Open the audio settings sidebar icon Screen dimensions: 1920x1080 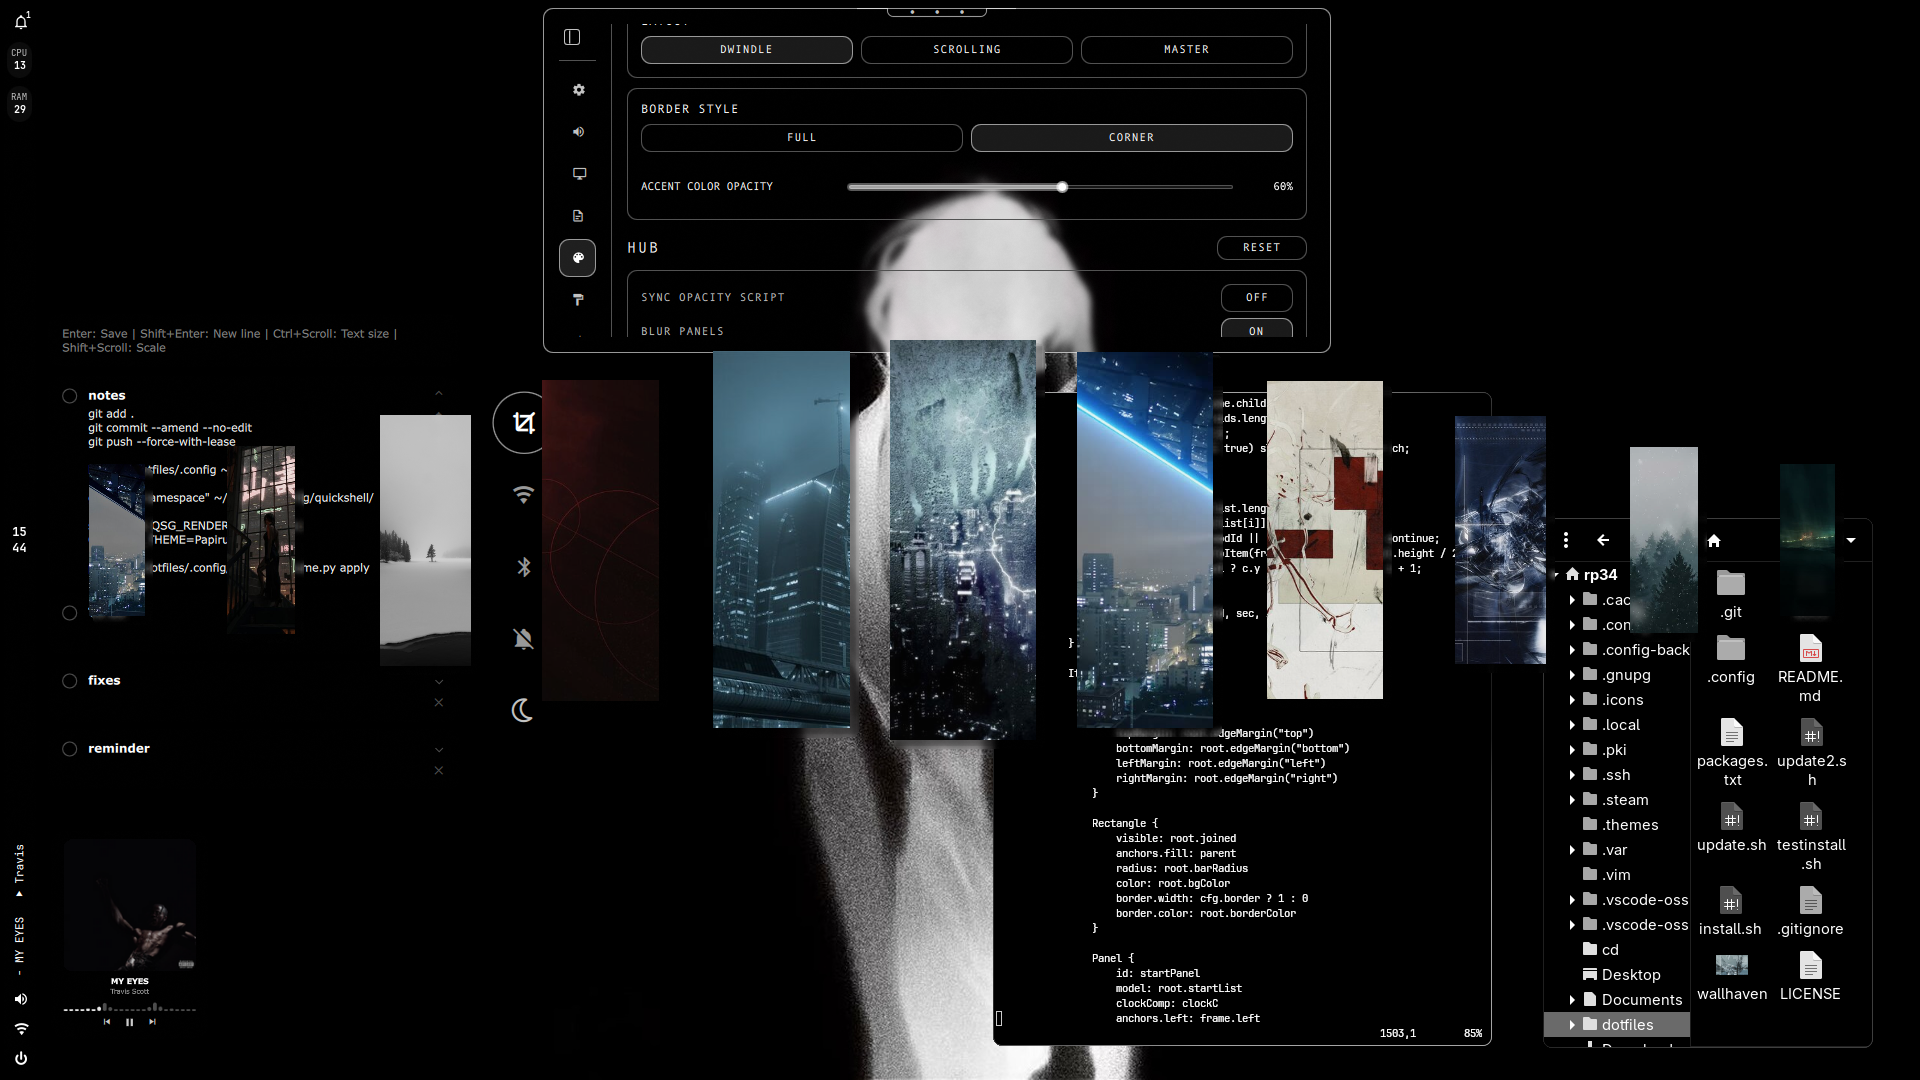tap(578, 132)
